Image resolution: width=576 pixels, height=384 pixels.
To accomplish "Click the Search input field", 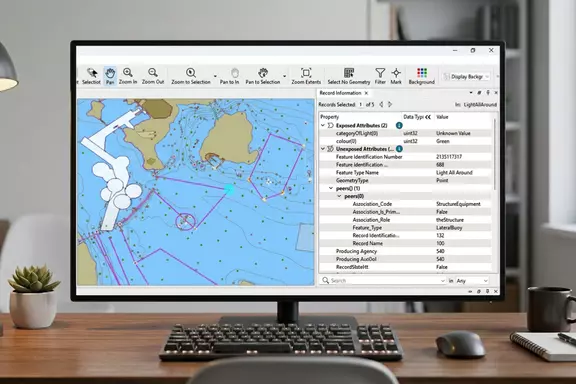I will point(382,281).
